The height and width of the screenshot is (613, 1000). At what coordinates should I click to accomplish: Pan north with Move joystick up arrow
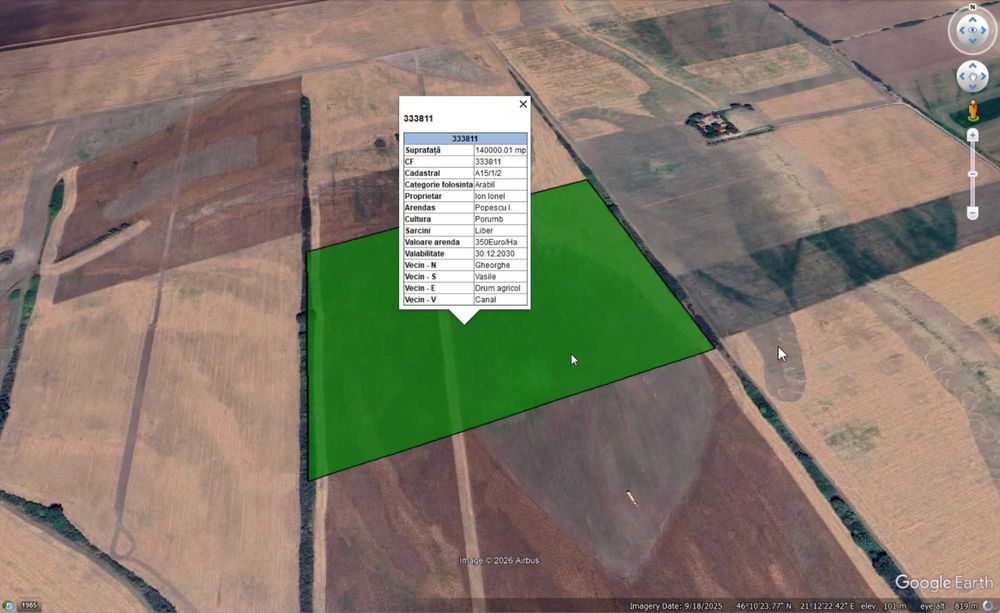973,66
